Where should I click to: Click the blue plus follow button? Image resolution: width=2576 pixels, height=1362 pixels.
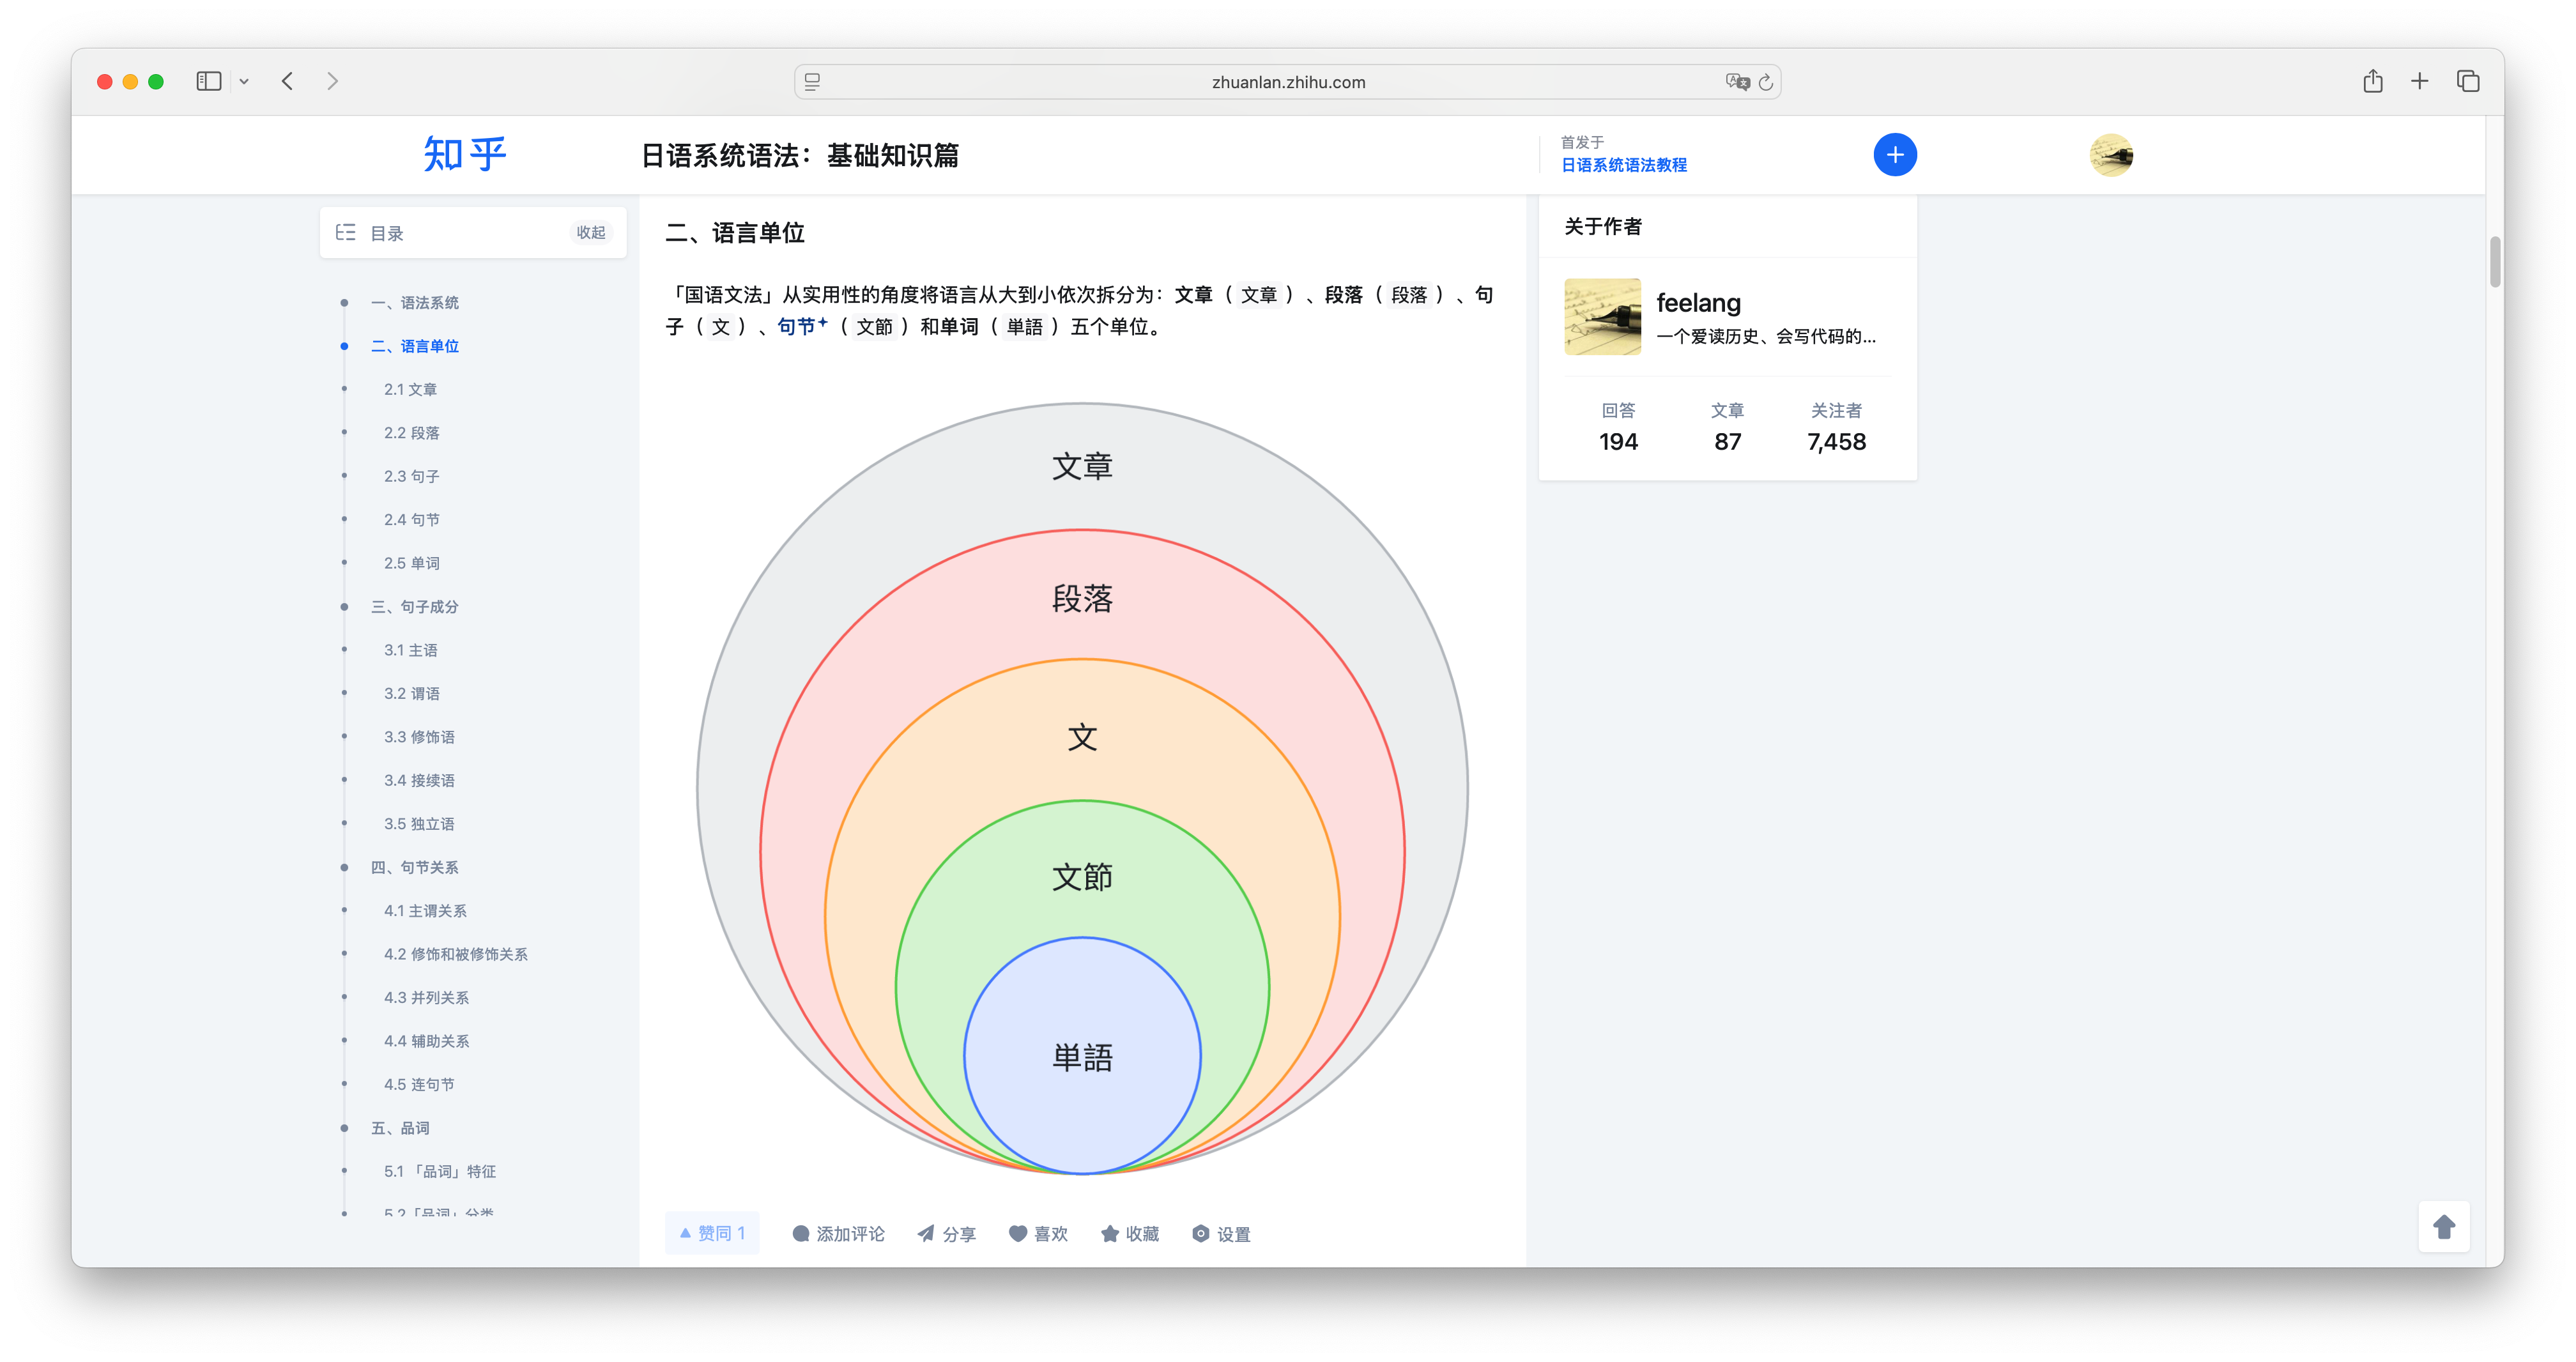[x=1894, y=155]
